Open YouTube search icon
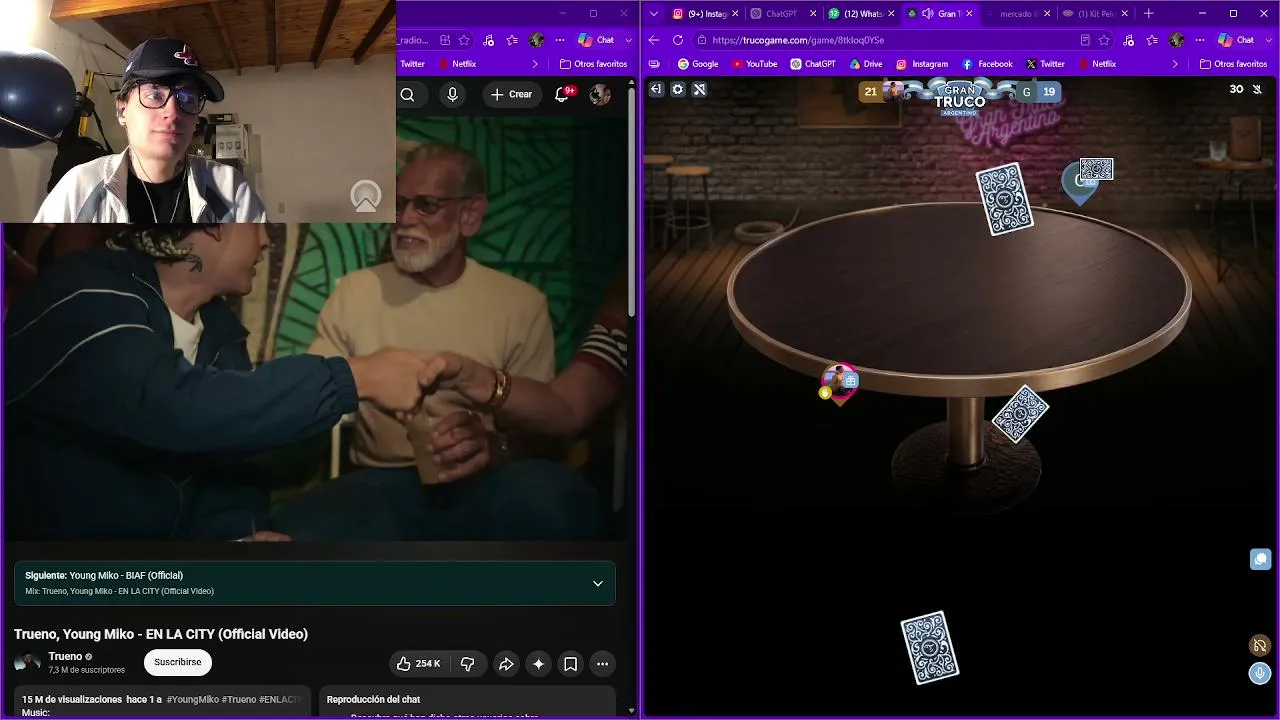This screenshot has width=1280, height=720. point(408,94)
